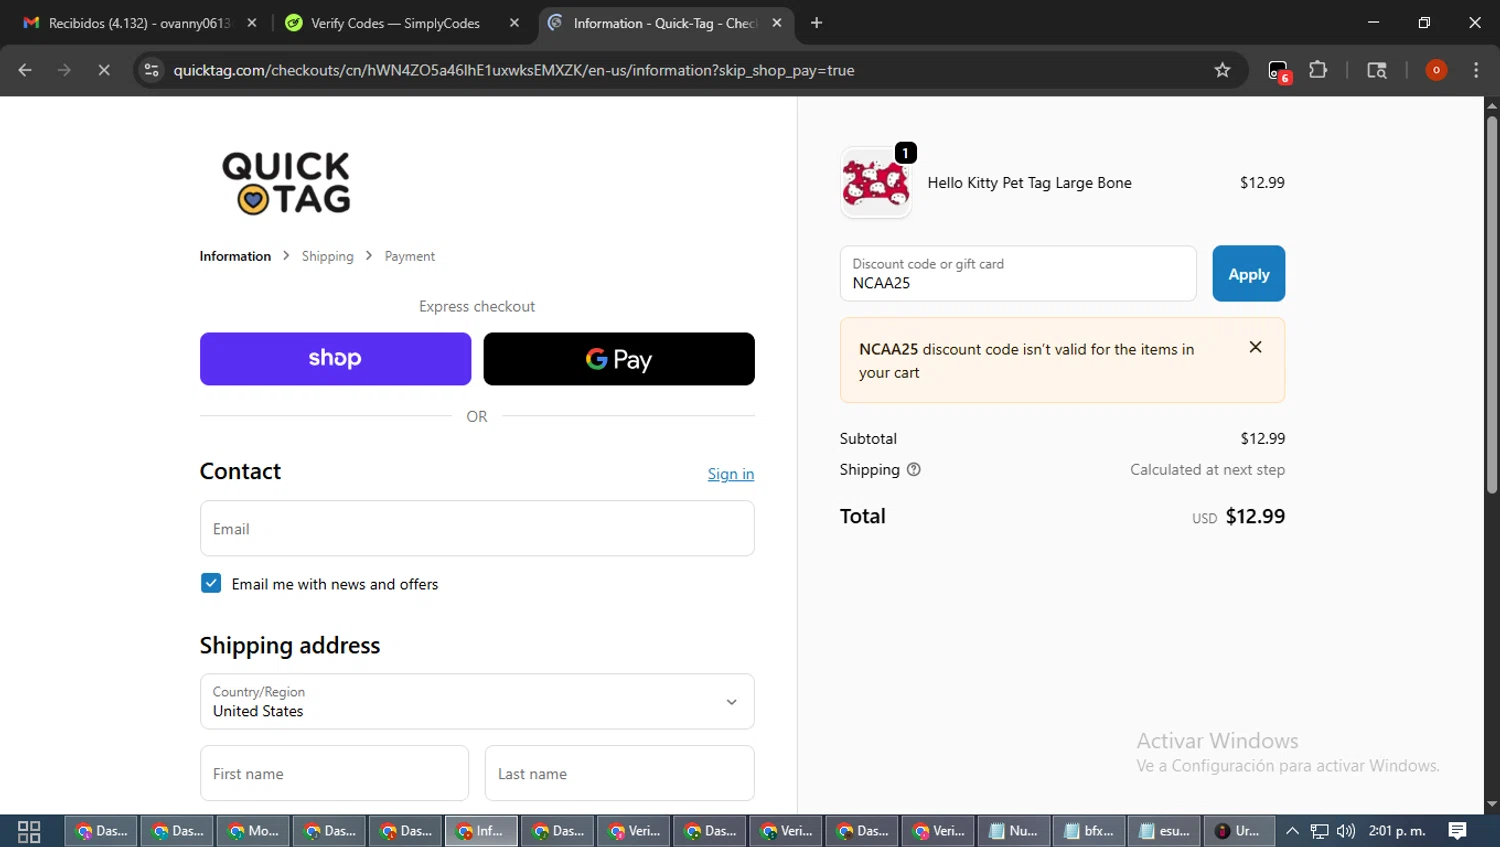1500x847 pixels.
Task: Click the Hello Kitty Pet Tag thumbnail
Action: pyautogui.click(x=876, y=183)
